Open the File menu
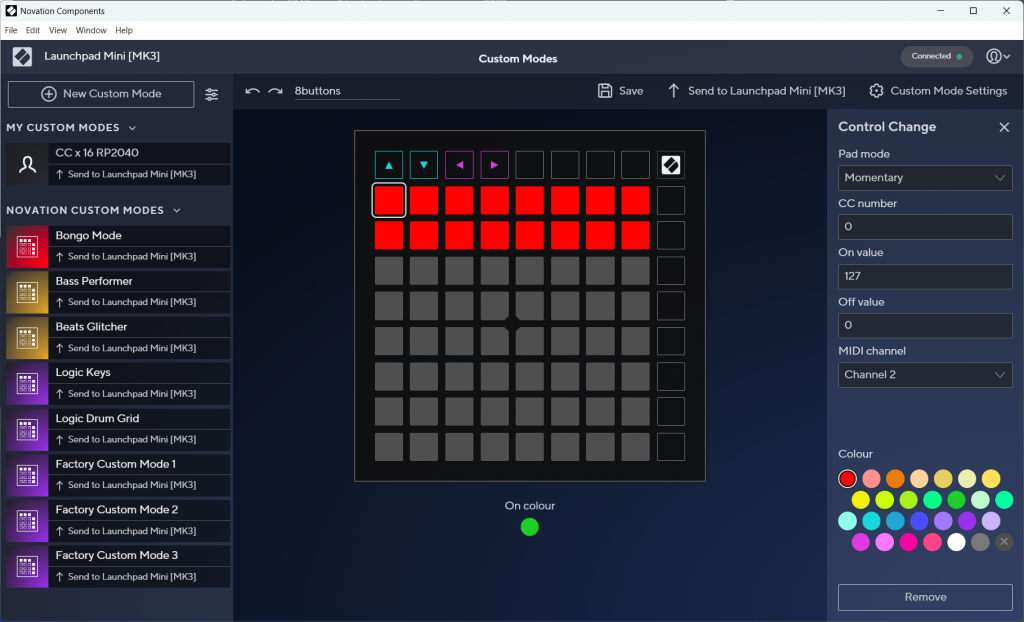 coord(11,30)
